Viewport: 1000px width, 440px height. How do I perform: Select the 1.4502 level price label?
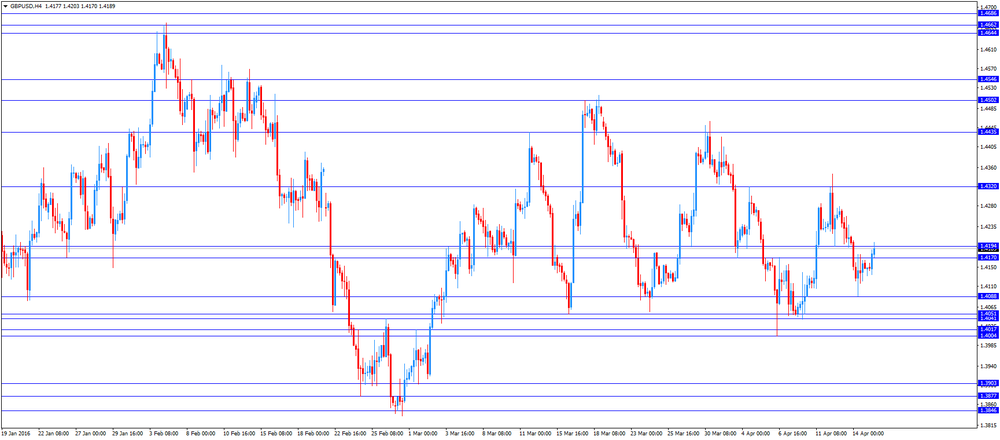click(x=987, y=100)
